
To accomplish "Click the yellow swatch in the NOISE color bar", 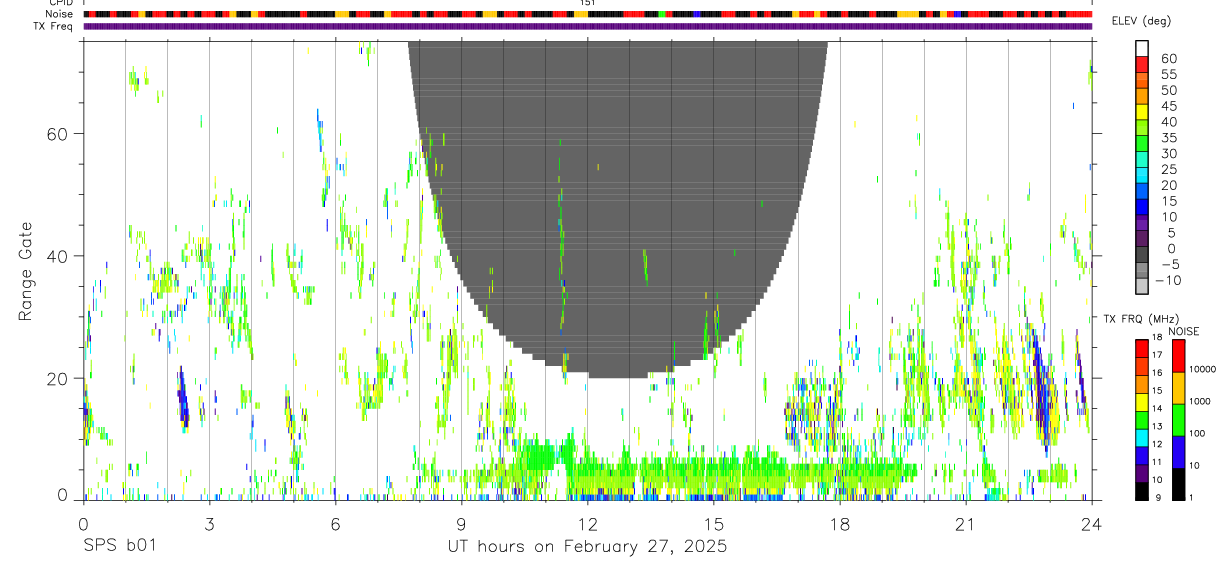I will tap(1178, 387).
